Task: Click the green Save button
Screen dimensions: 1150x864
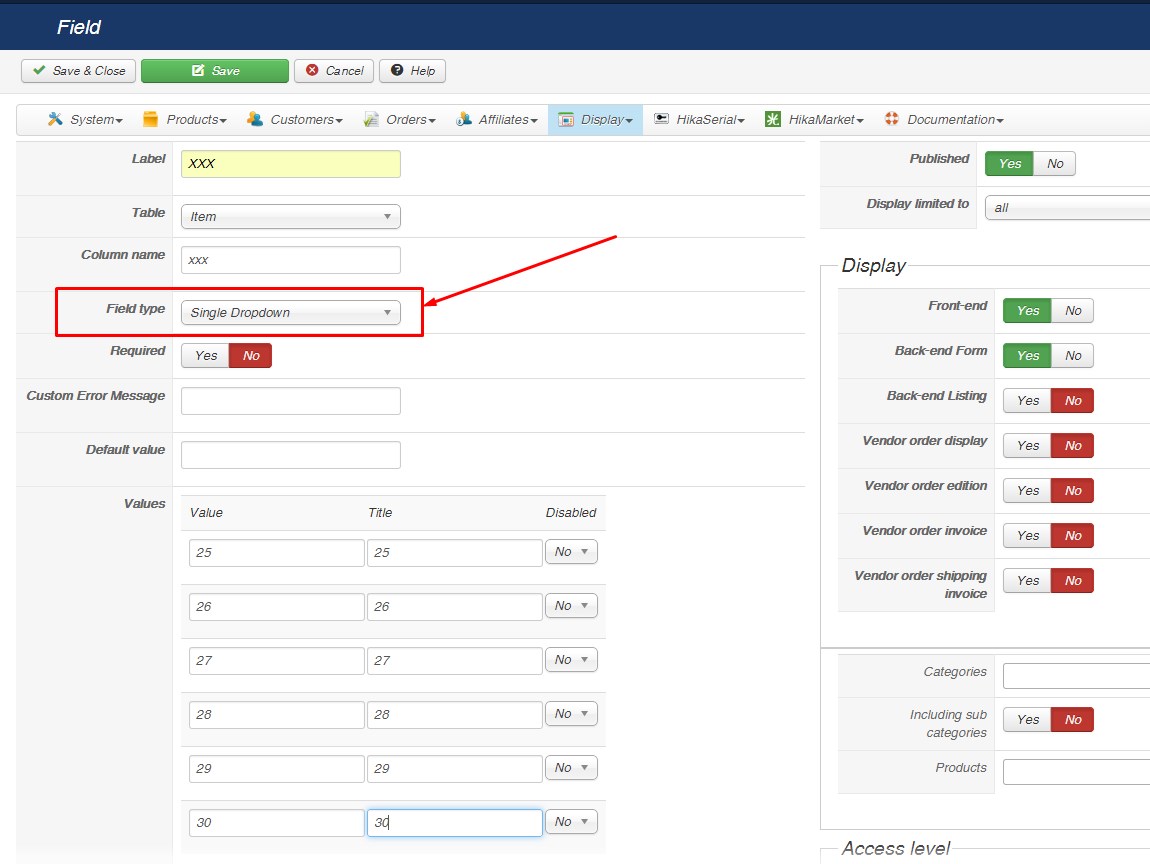Action: (215, 71)
